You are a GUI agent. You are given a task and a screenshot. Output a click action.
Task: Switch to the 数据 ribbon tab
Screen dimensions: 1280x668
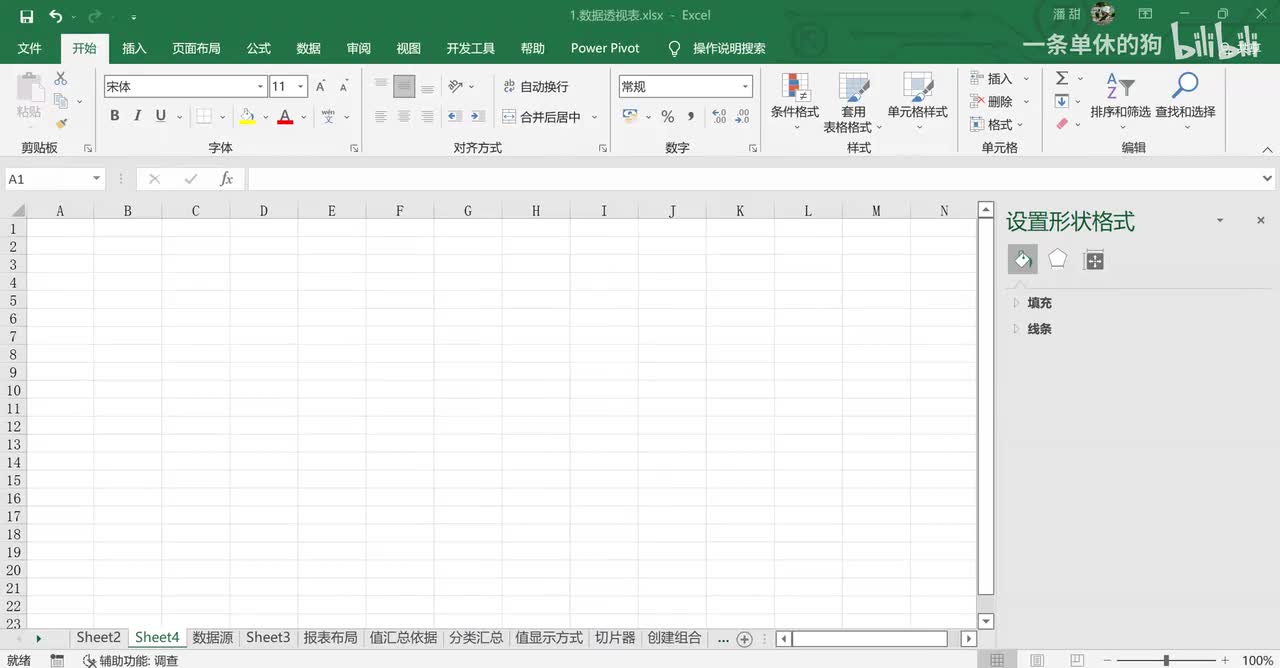click(x=309, y=48)
